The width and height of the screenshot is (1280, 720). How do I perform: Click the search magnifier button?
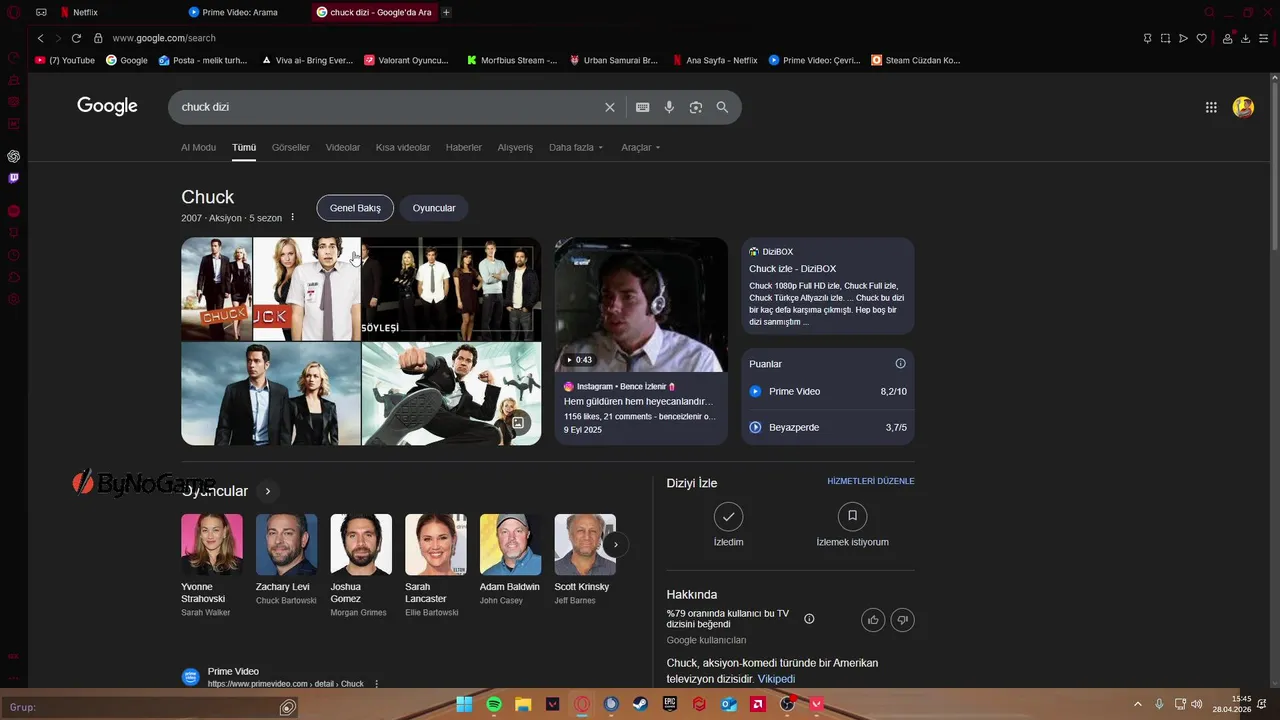(722, 107)
